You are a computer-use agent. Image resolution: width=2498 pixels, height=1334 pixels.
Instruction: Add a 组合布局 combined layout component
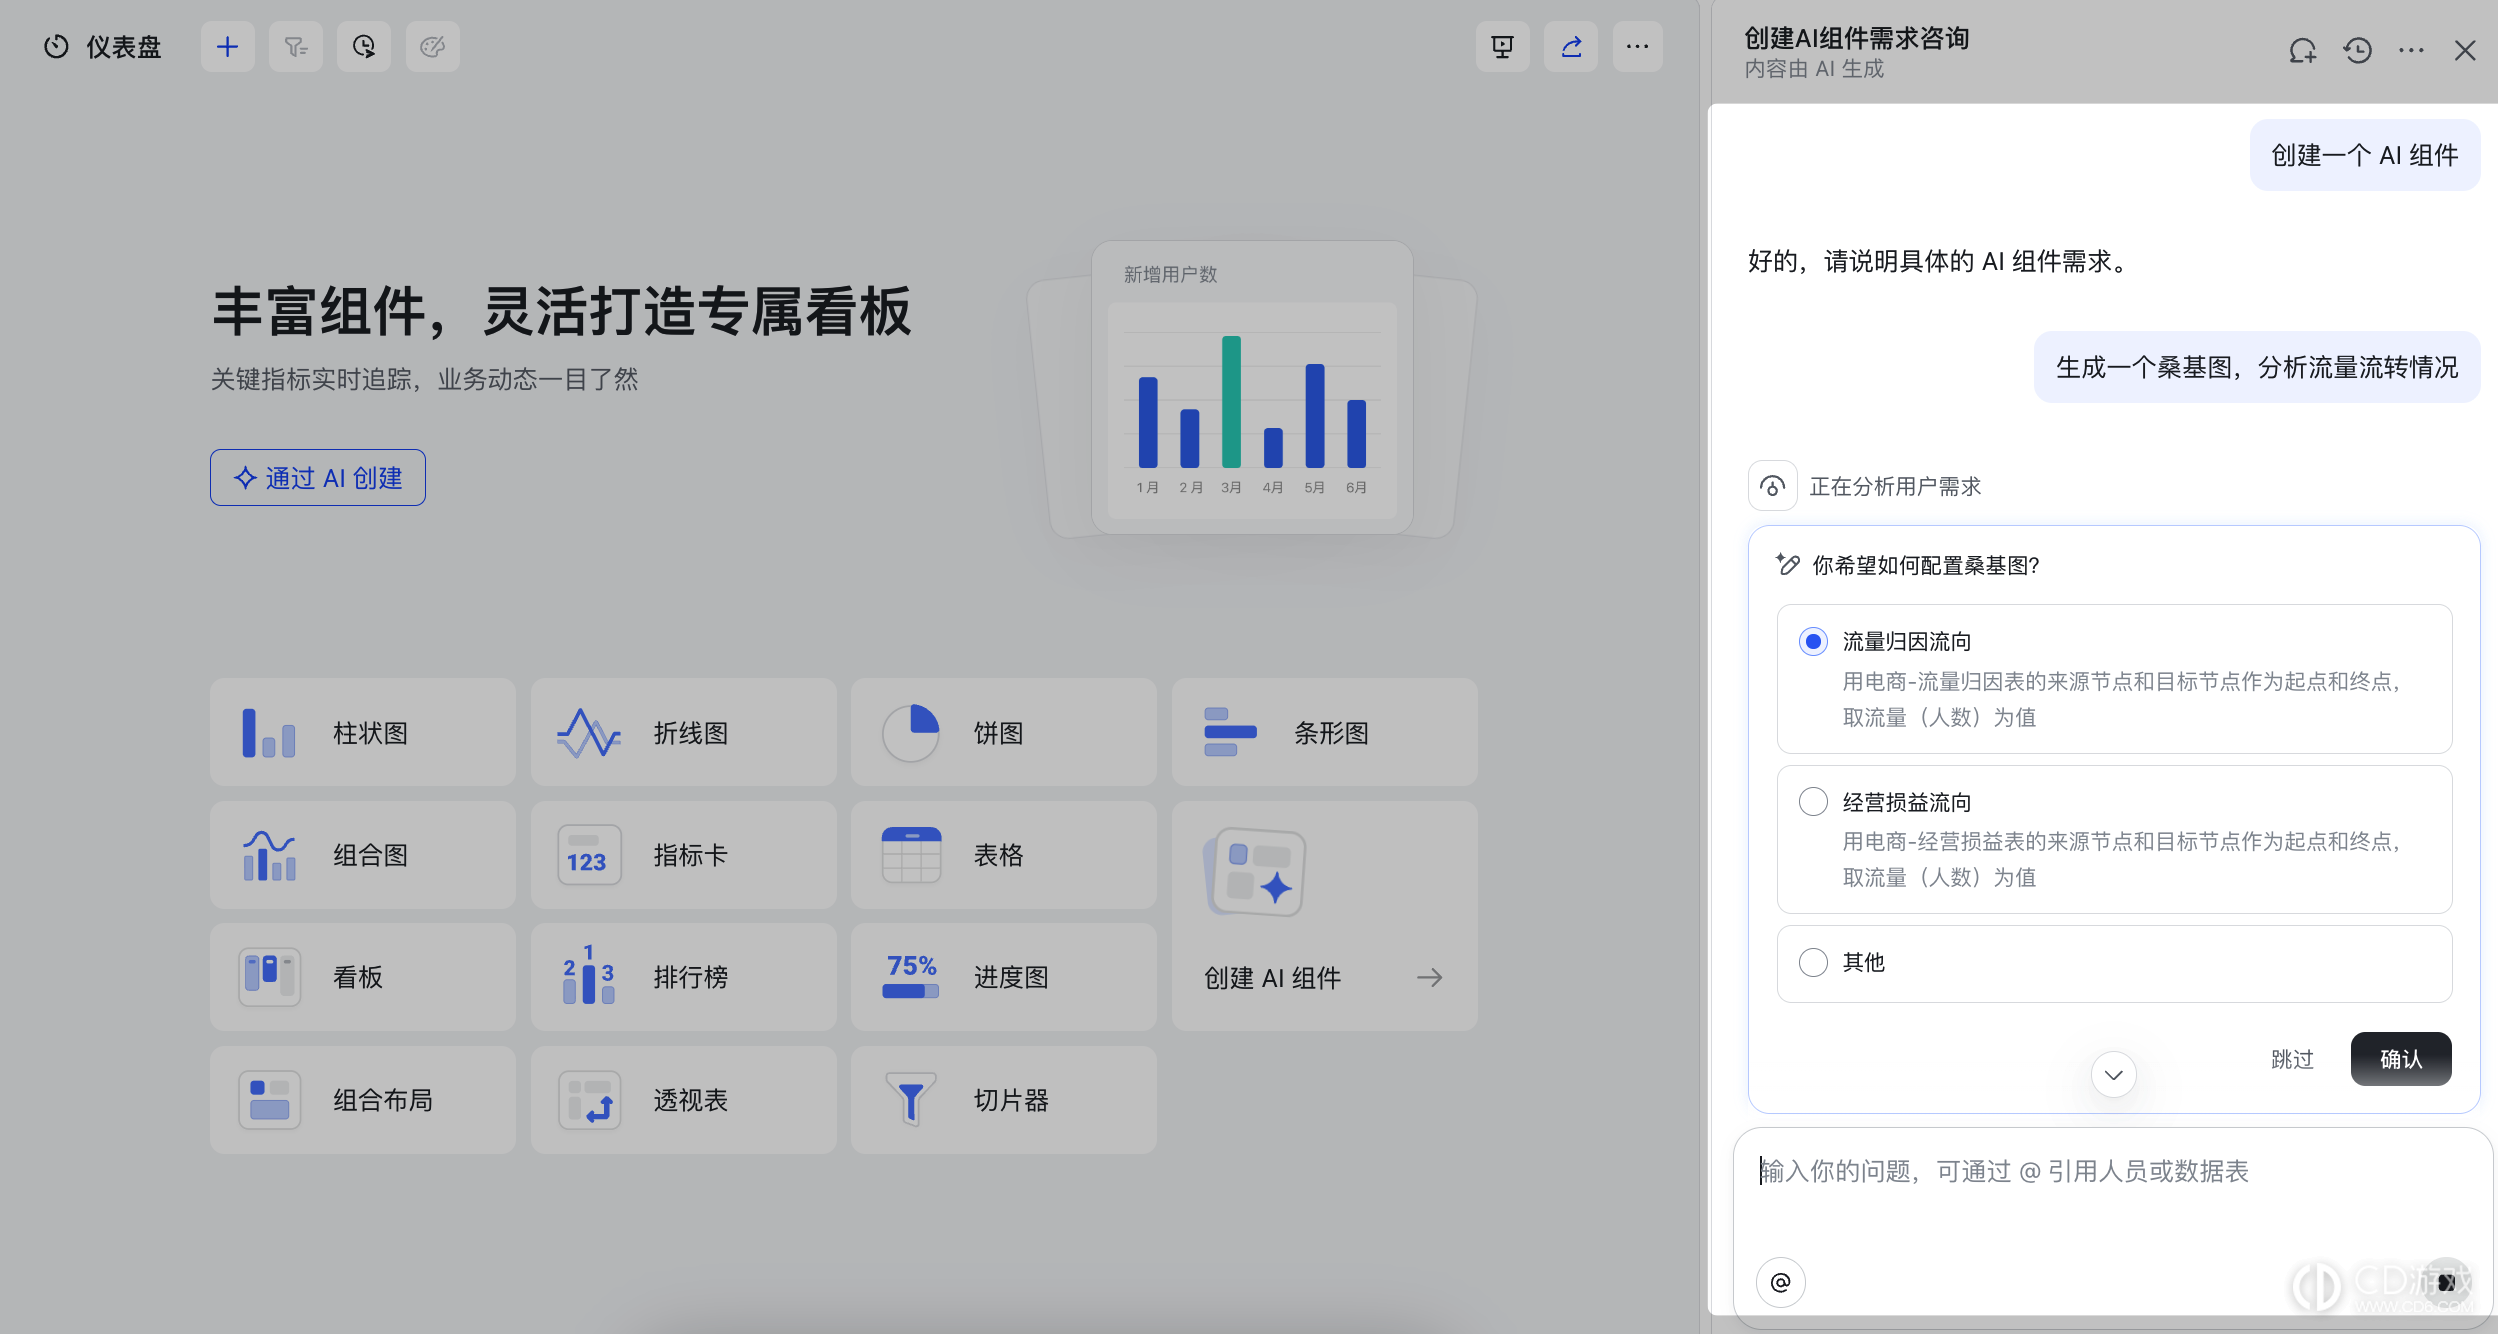363,1100
